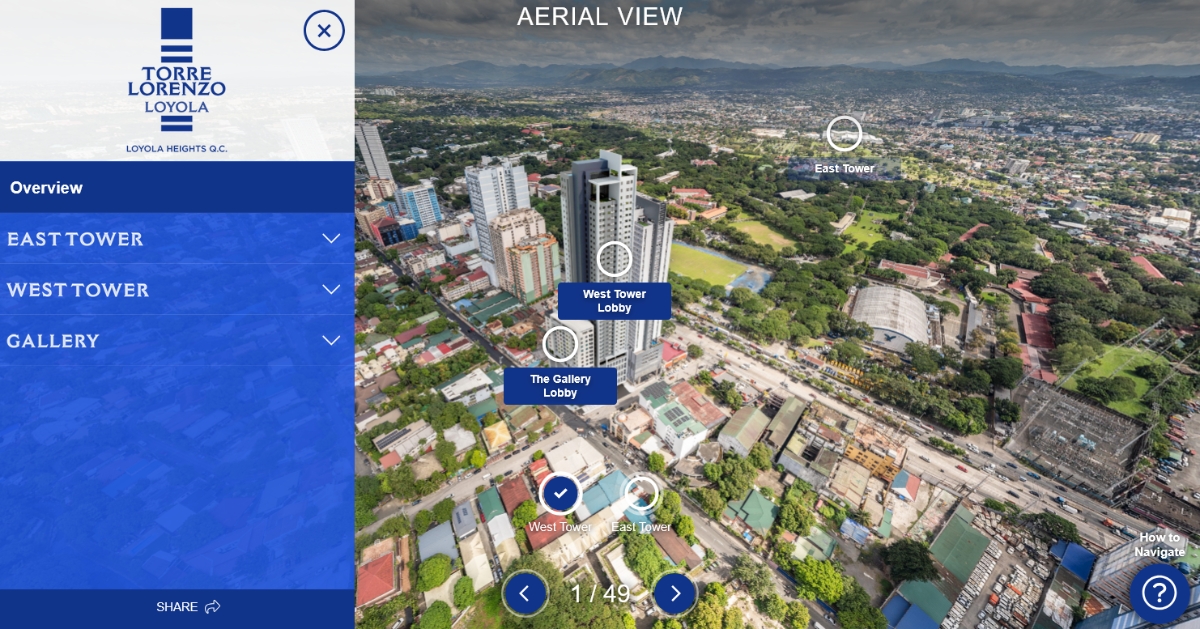Click The Gallery Lobby label
This screenshot has height=629, width=1200.
tap(560, 386)
